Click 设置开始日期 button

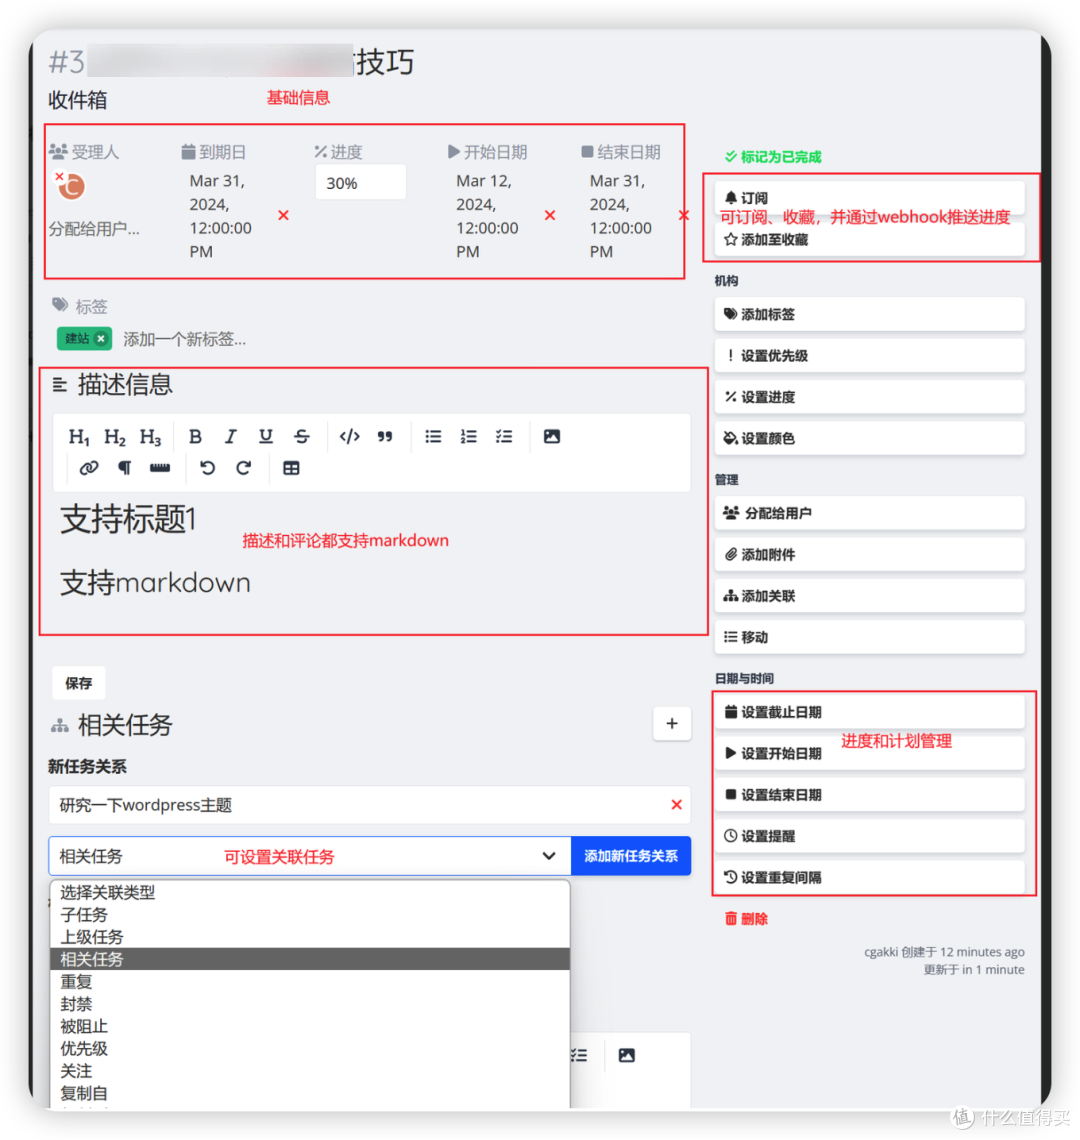[x=870, y=753]
